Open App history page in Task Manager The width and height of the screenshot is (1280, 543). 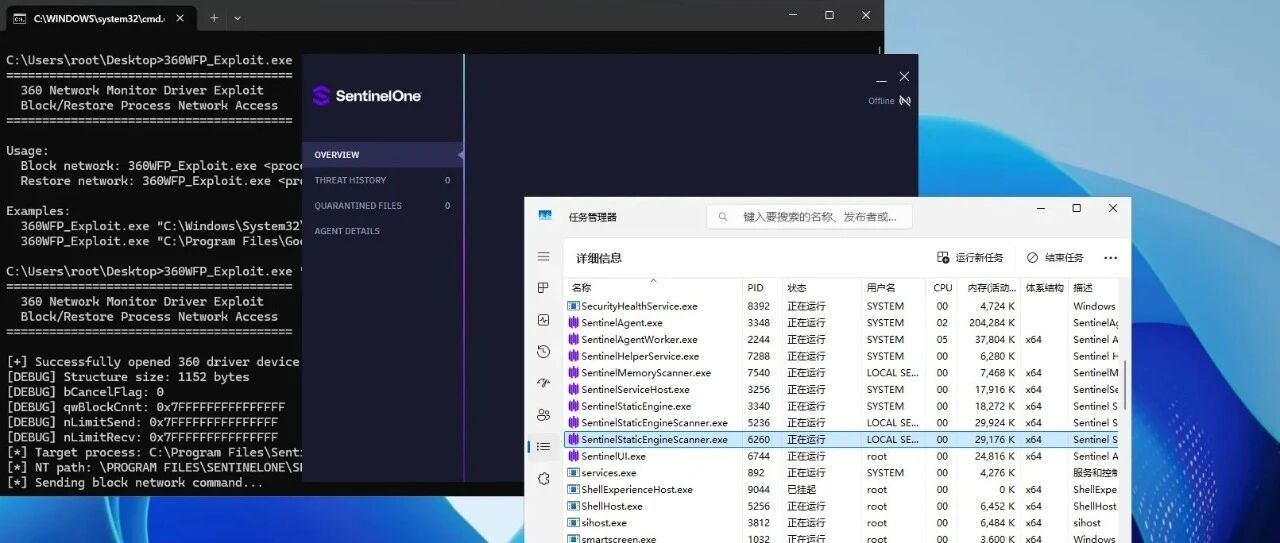click(x=543, y=351)
